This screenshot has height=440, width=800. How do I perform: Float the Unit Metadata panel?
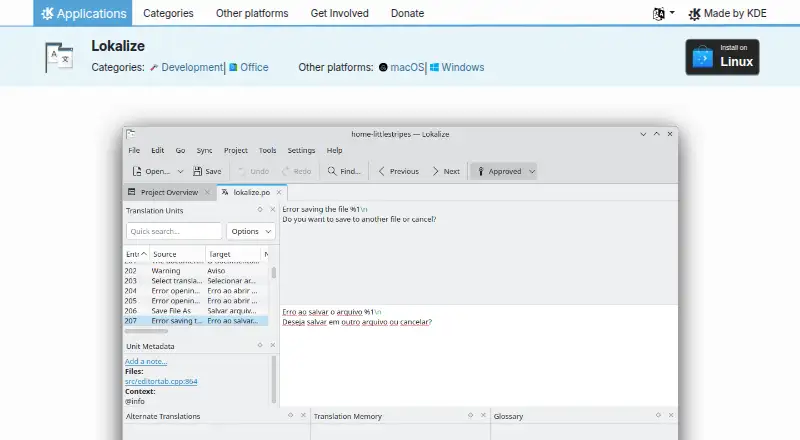[x=260, y=346]
